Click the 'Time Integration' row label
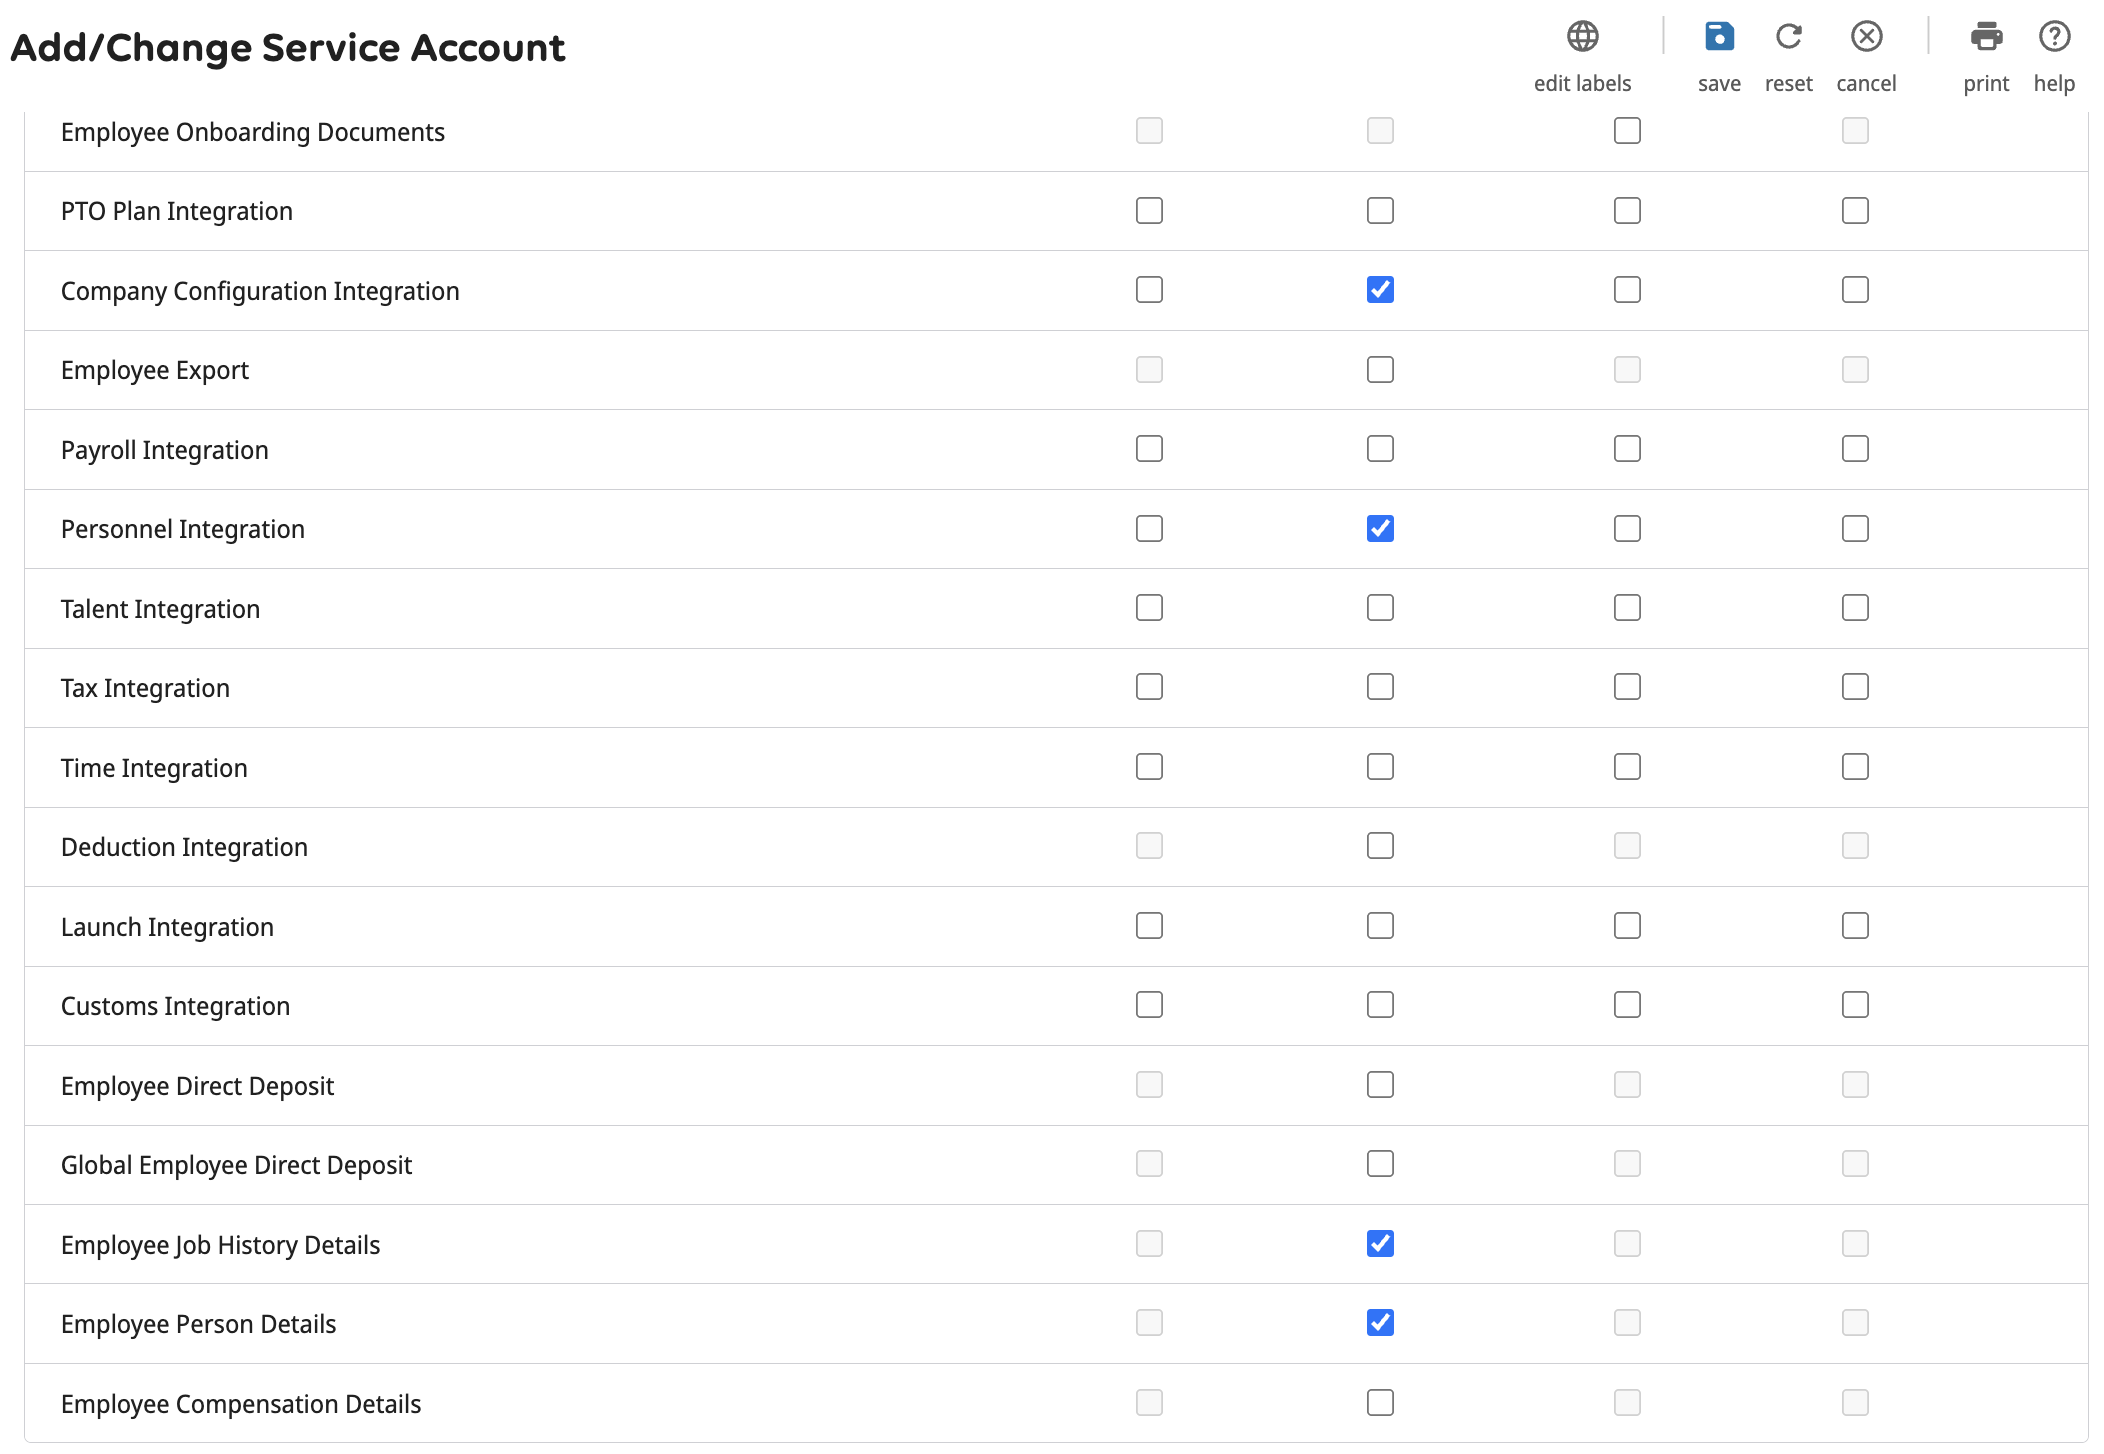2104x1454 pixels. (x=154, y=768)
